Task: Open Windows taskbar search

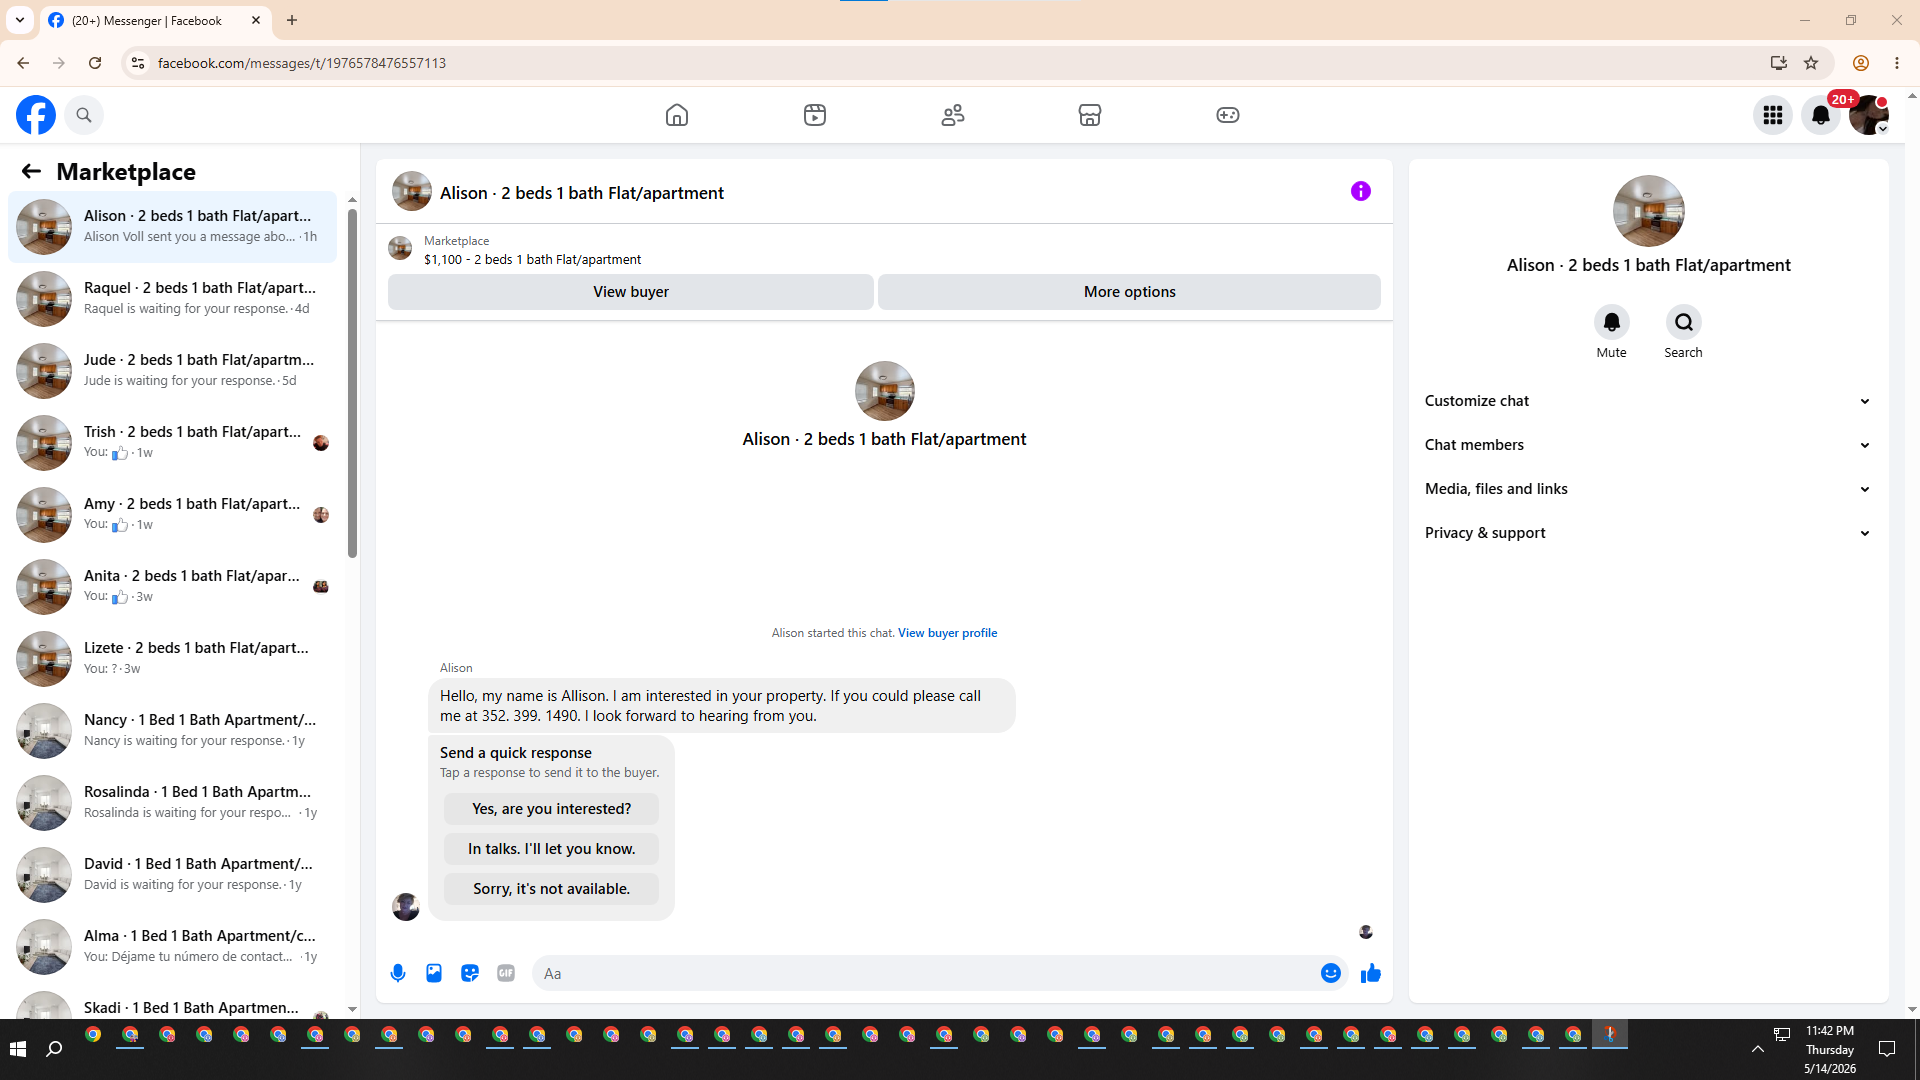Action: (55, 1049)
